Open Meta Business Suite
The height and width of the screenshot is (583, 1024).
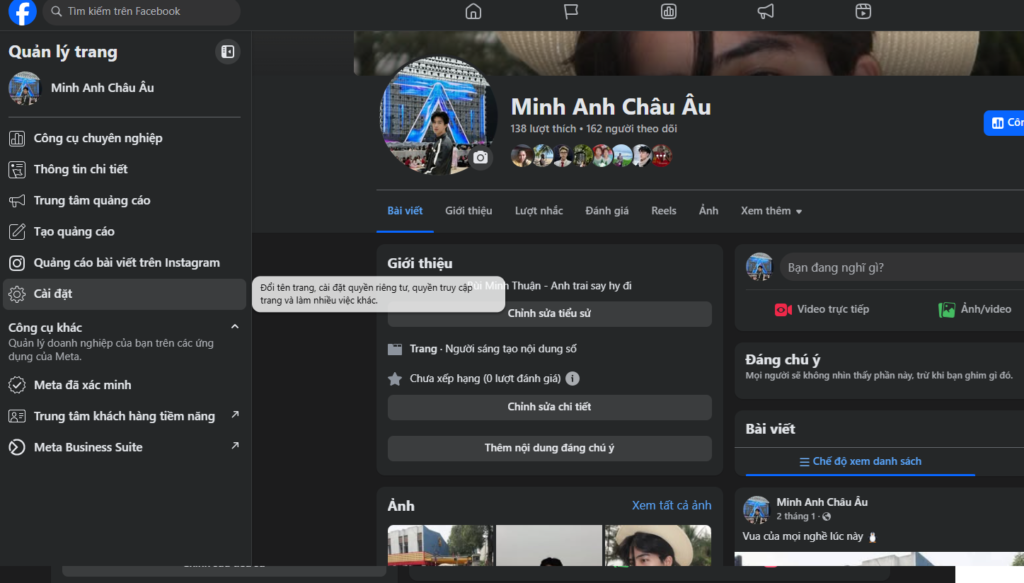(x=85, y=447)
